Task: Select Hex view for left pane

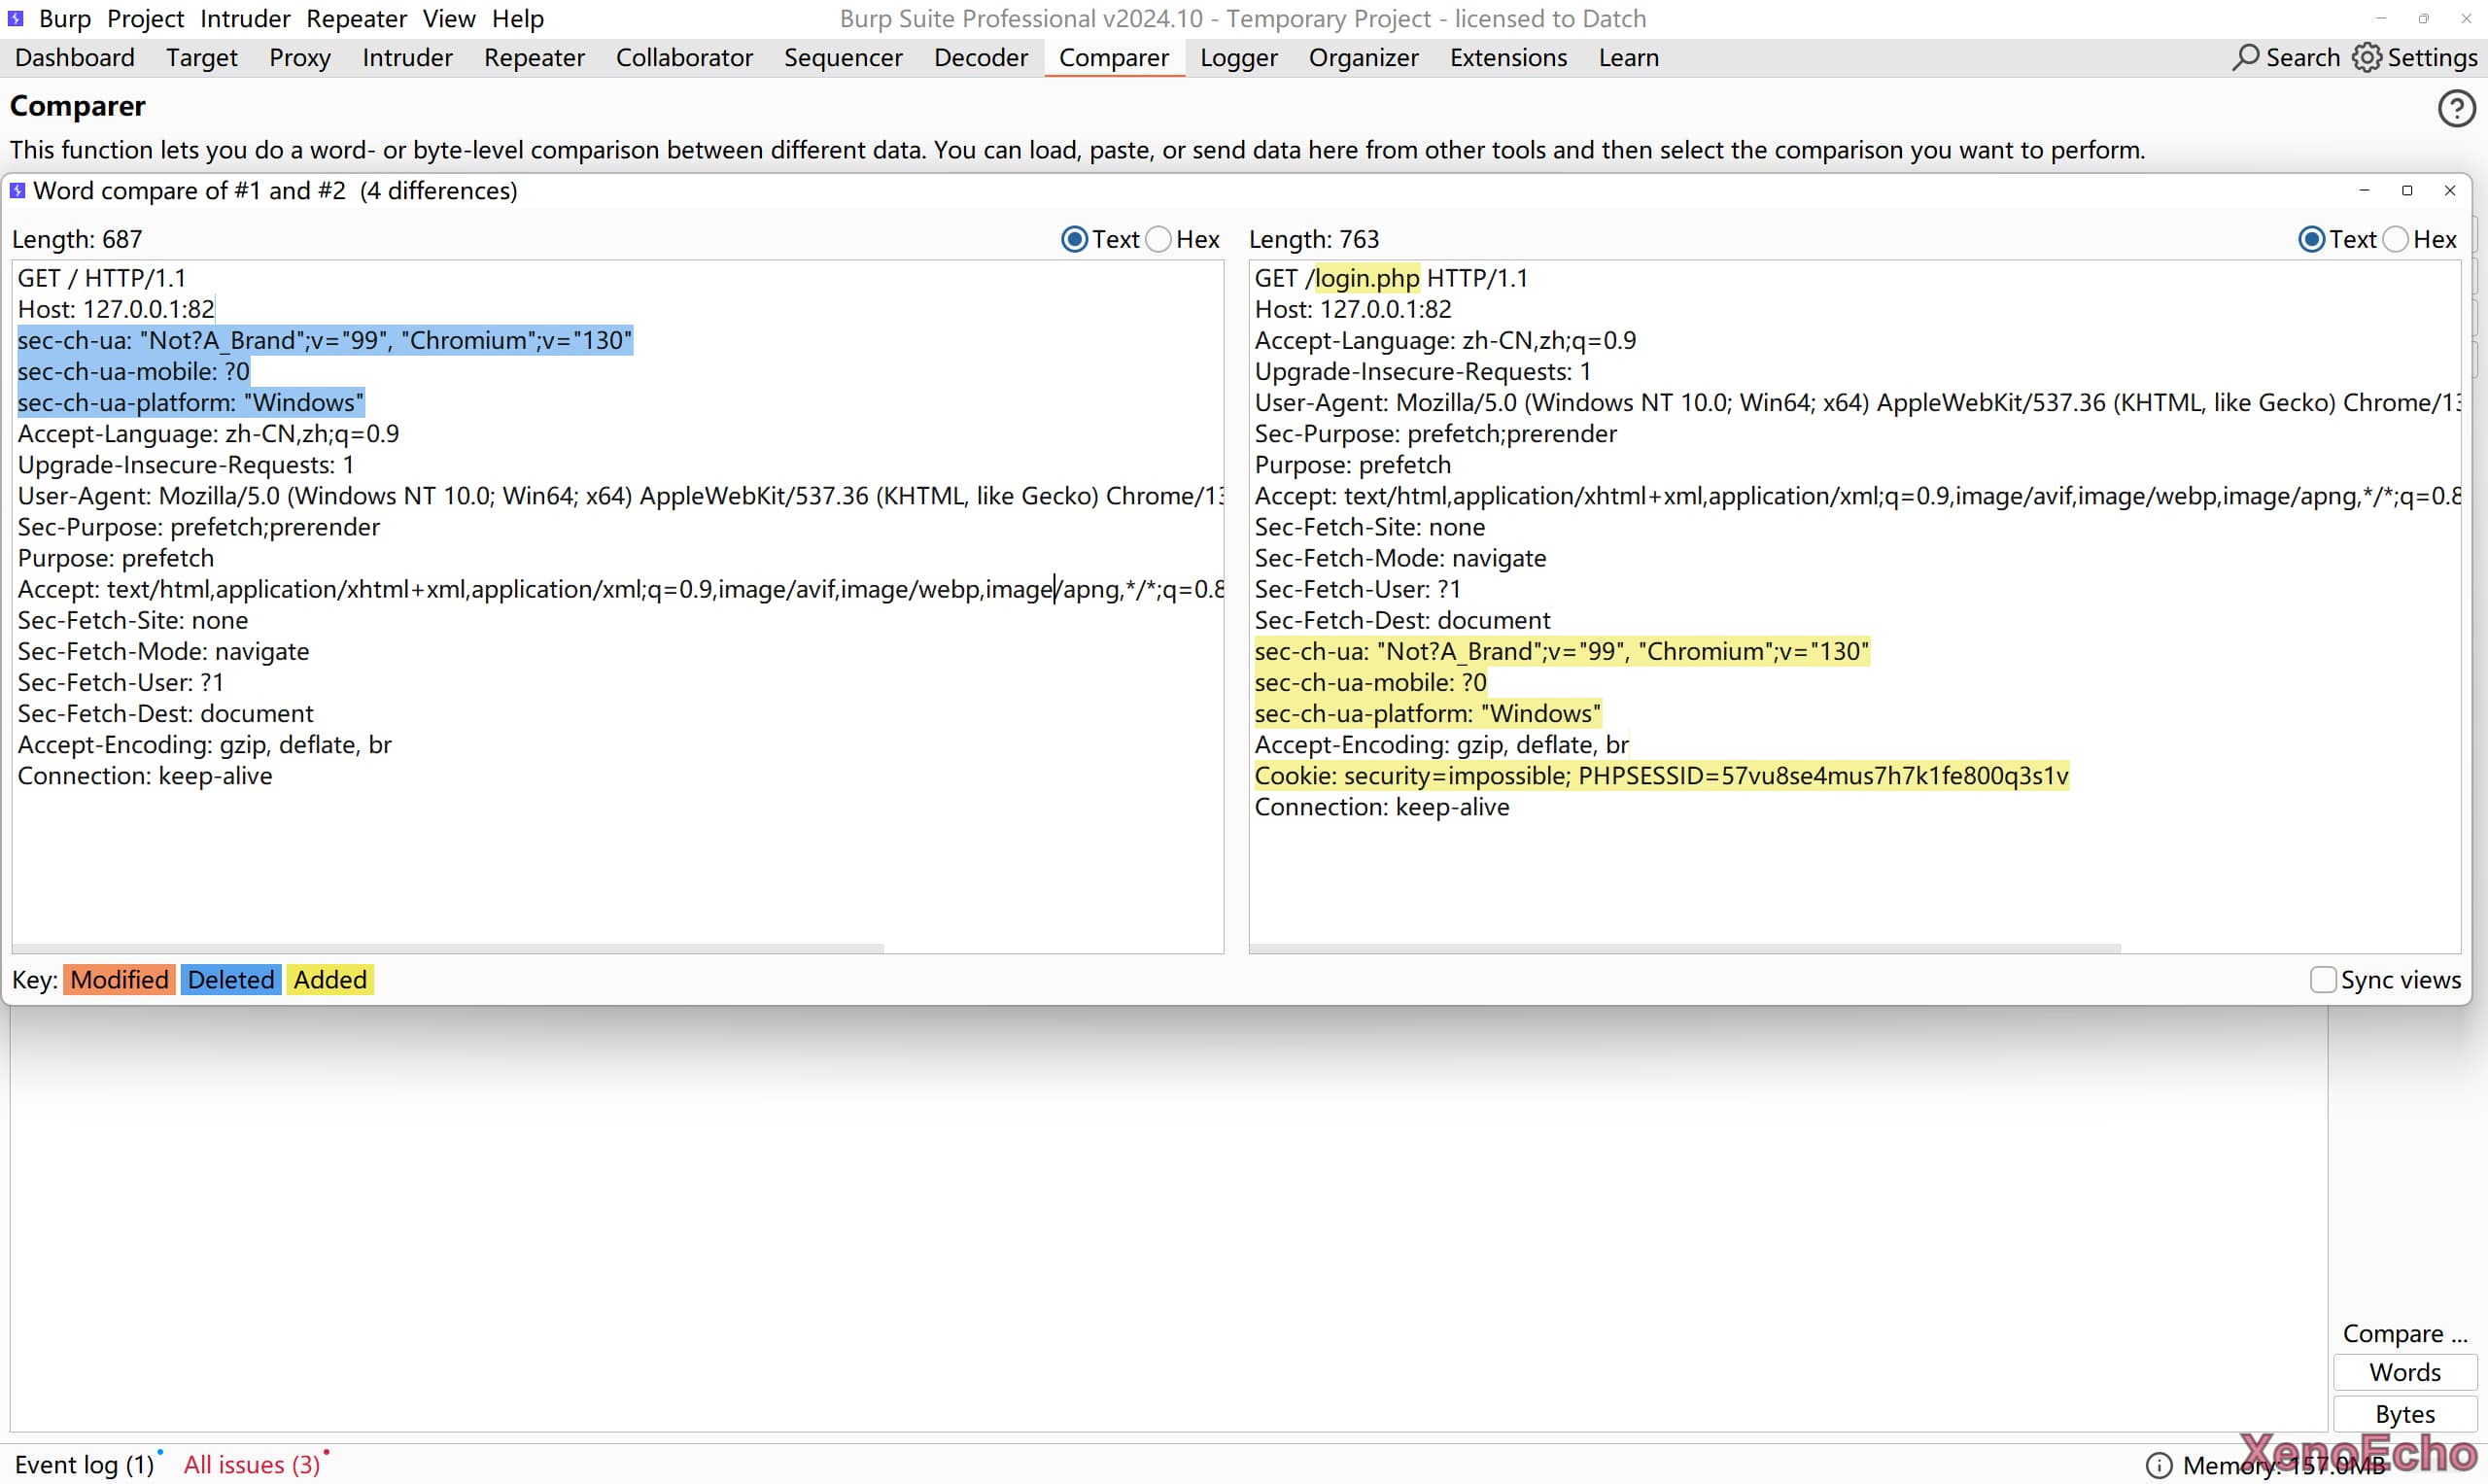Action: click(x=1158, y=239)
